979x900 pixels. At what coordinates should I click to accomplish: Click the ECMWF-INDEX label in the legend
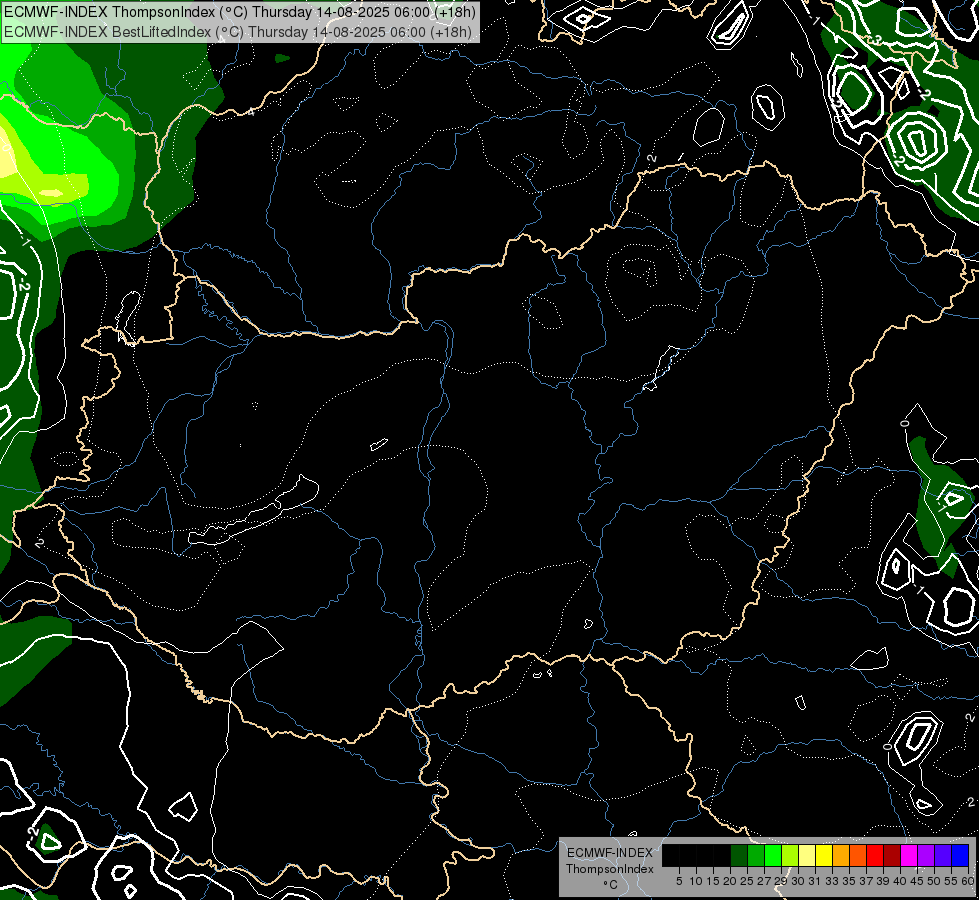[x=610, y=853]
